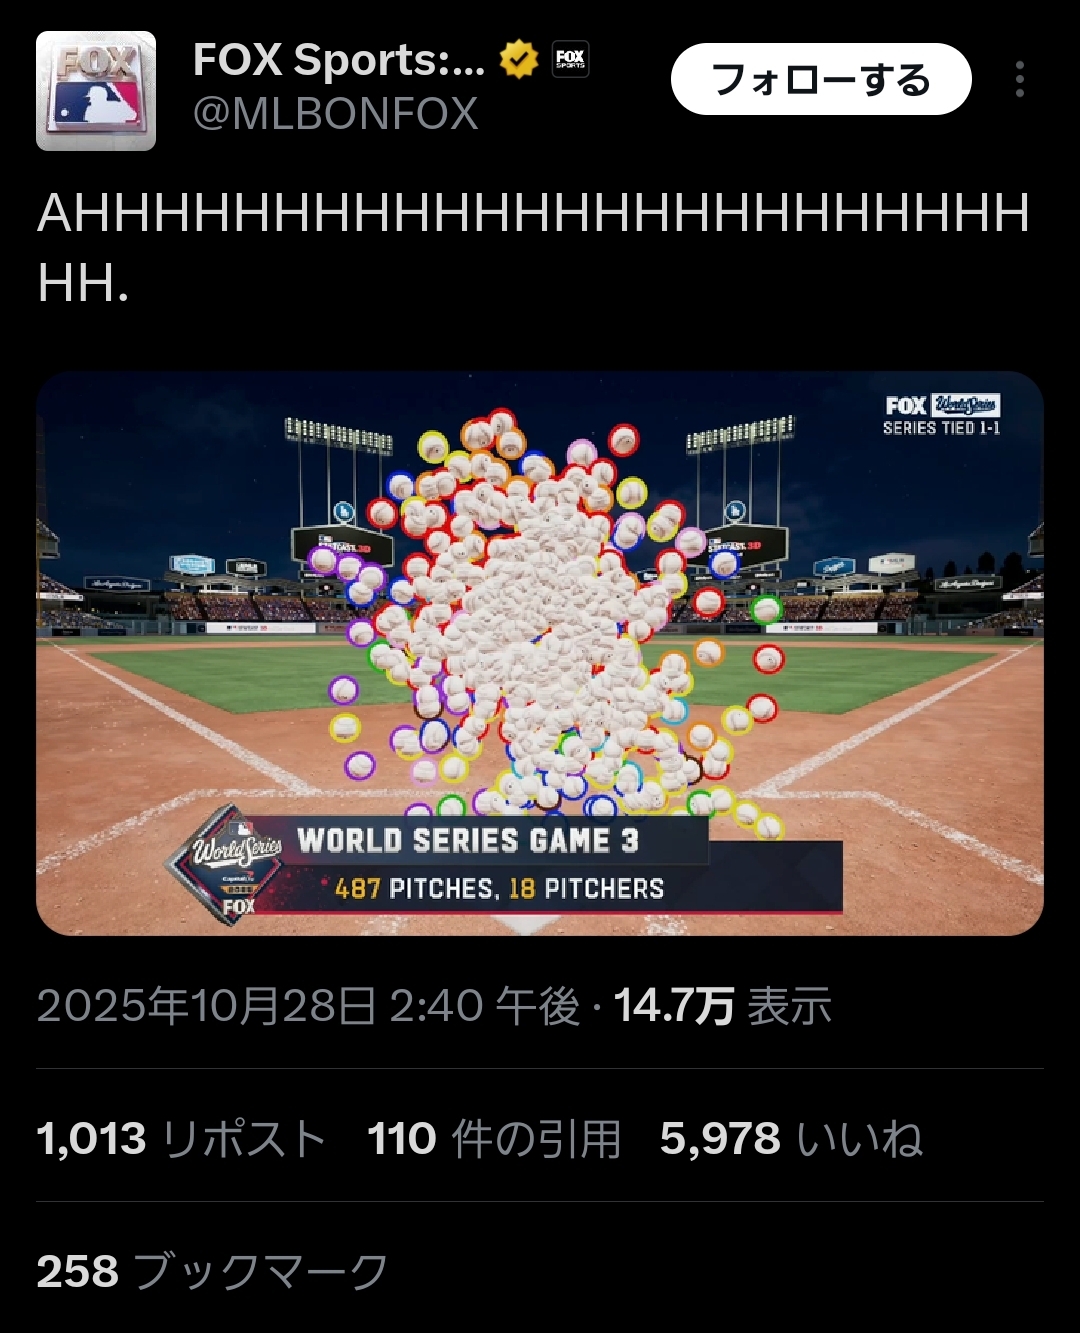Open the FOX MLB profile avatar
This screenshot has width=1080, height=1333.
[96, 91]
